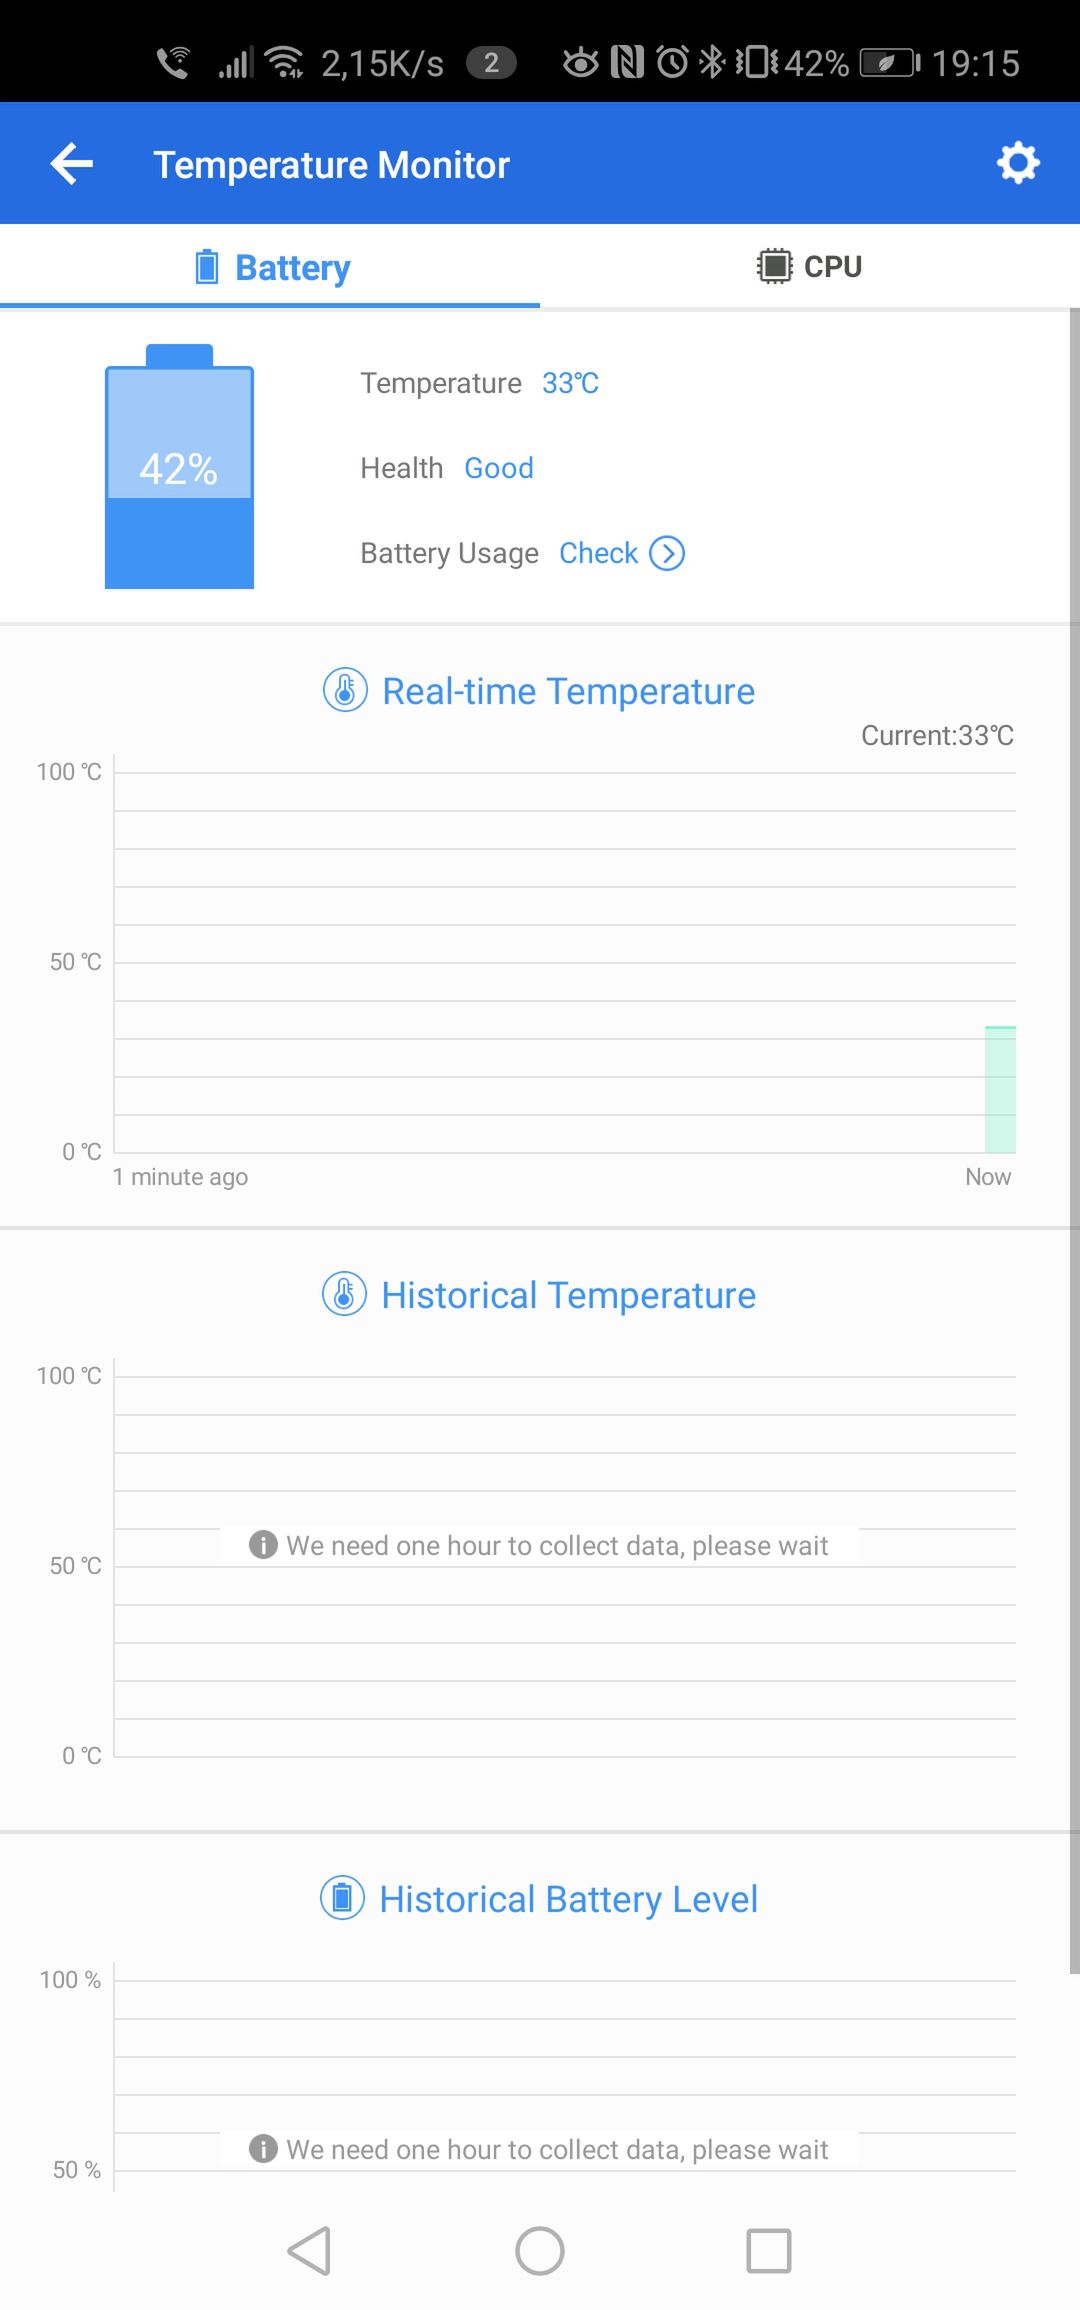
Task: Tap the Historical Temperature info message
Action: tap(539, 1545)
